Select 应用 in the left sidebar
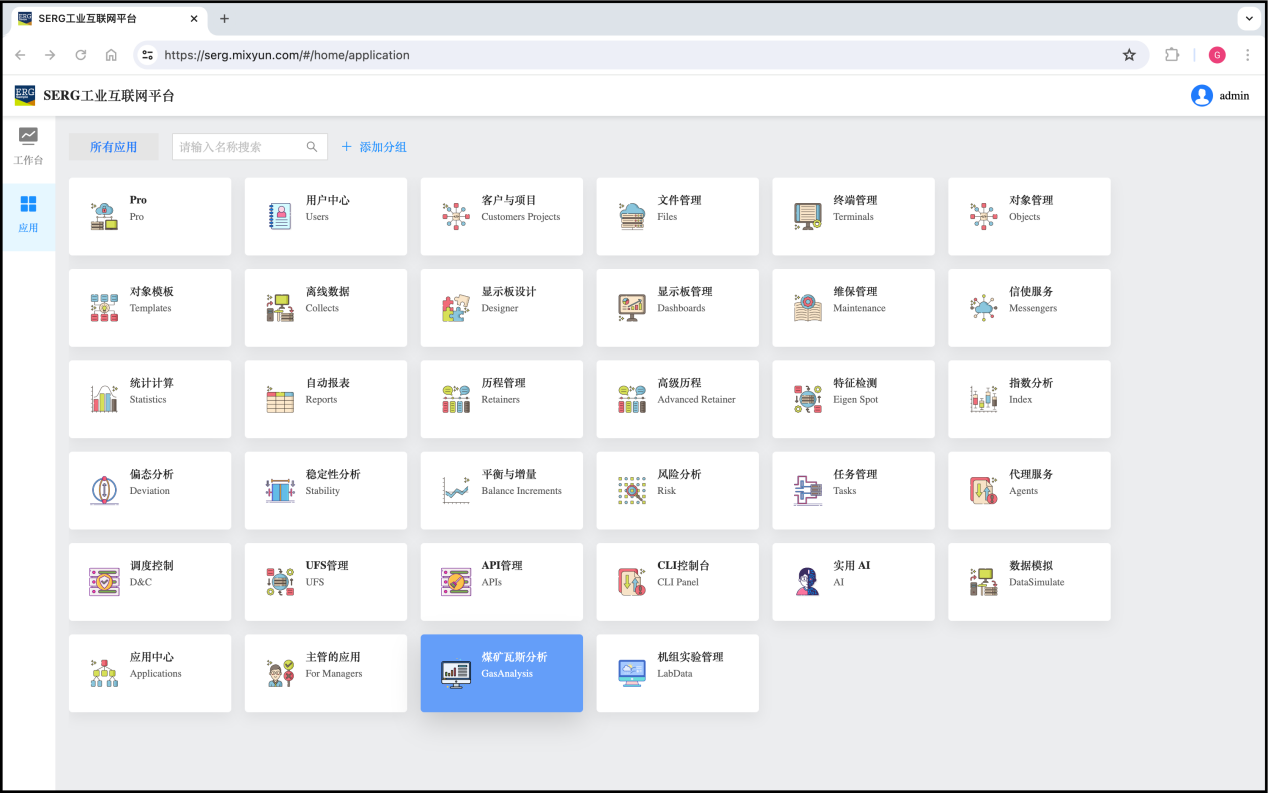This screenshot has height=793, width=1268. coord(28,214)
